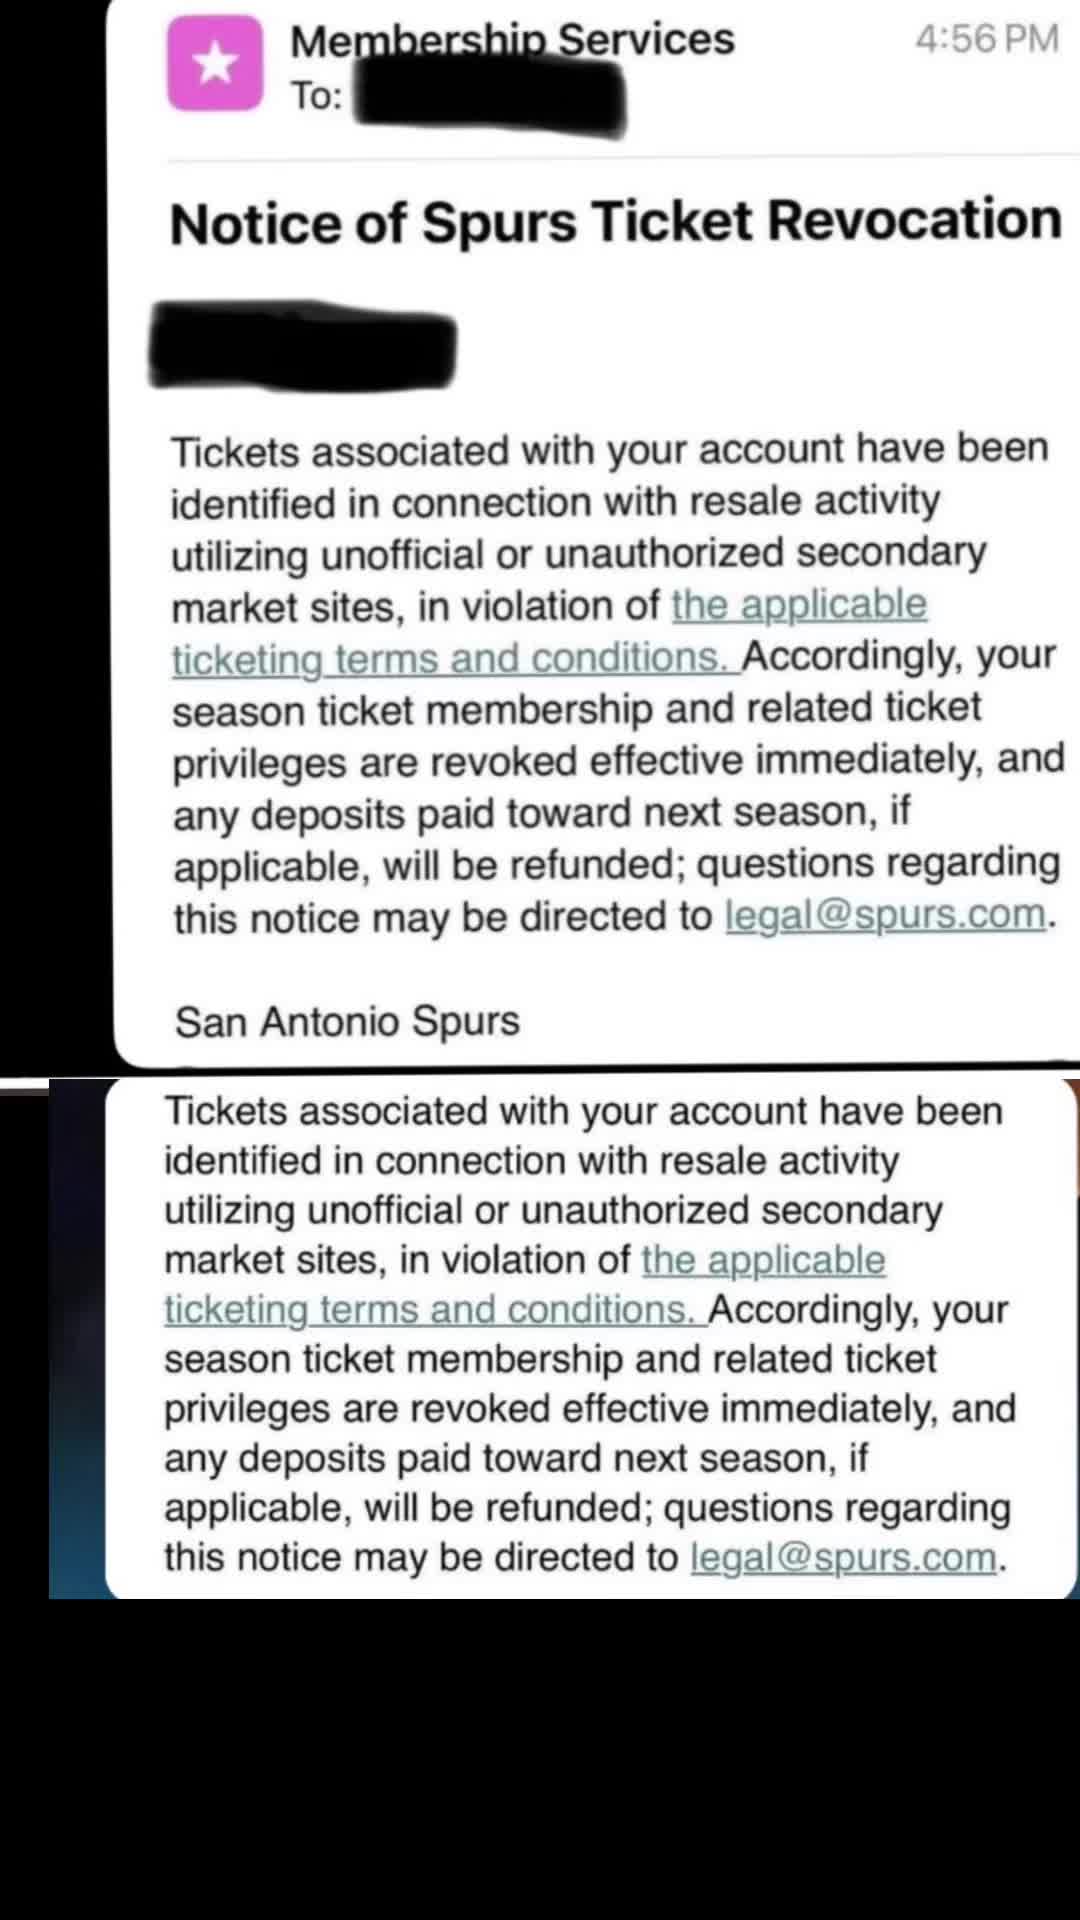Image resolution: width=1080 pixels, height=1920 pixels.
Task: Tap the pink star sender avatar
Action: [215, 63]
